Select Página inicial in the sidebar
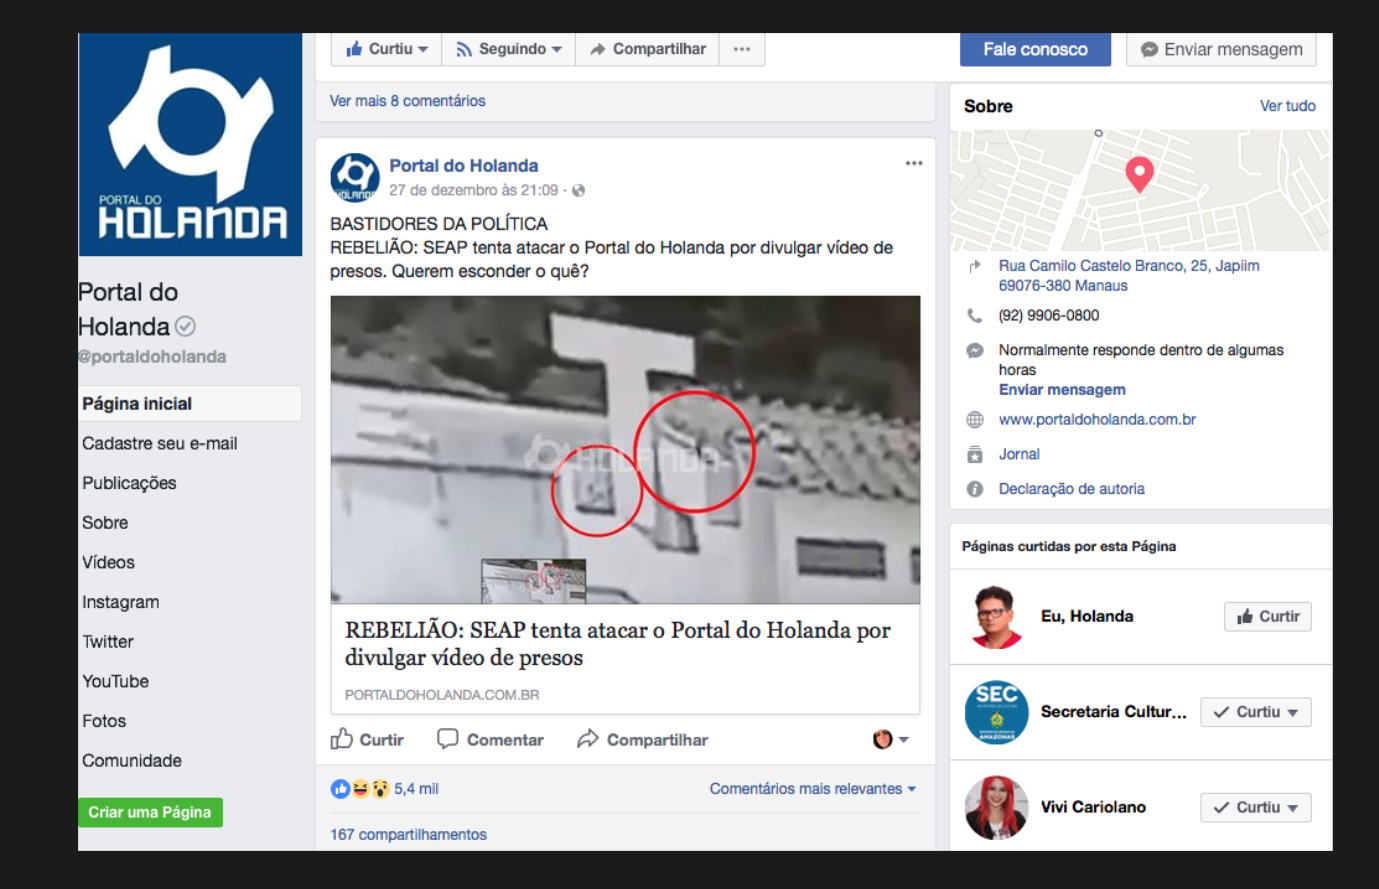 point(190,404)
